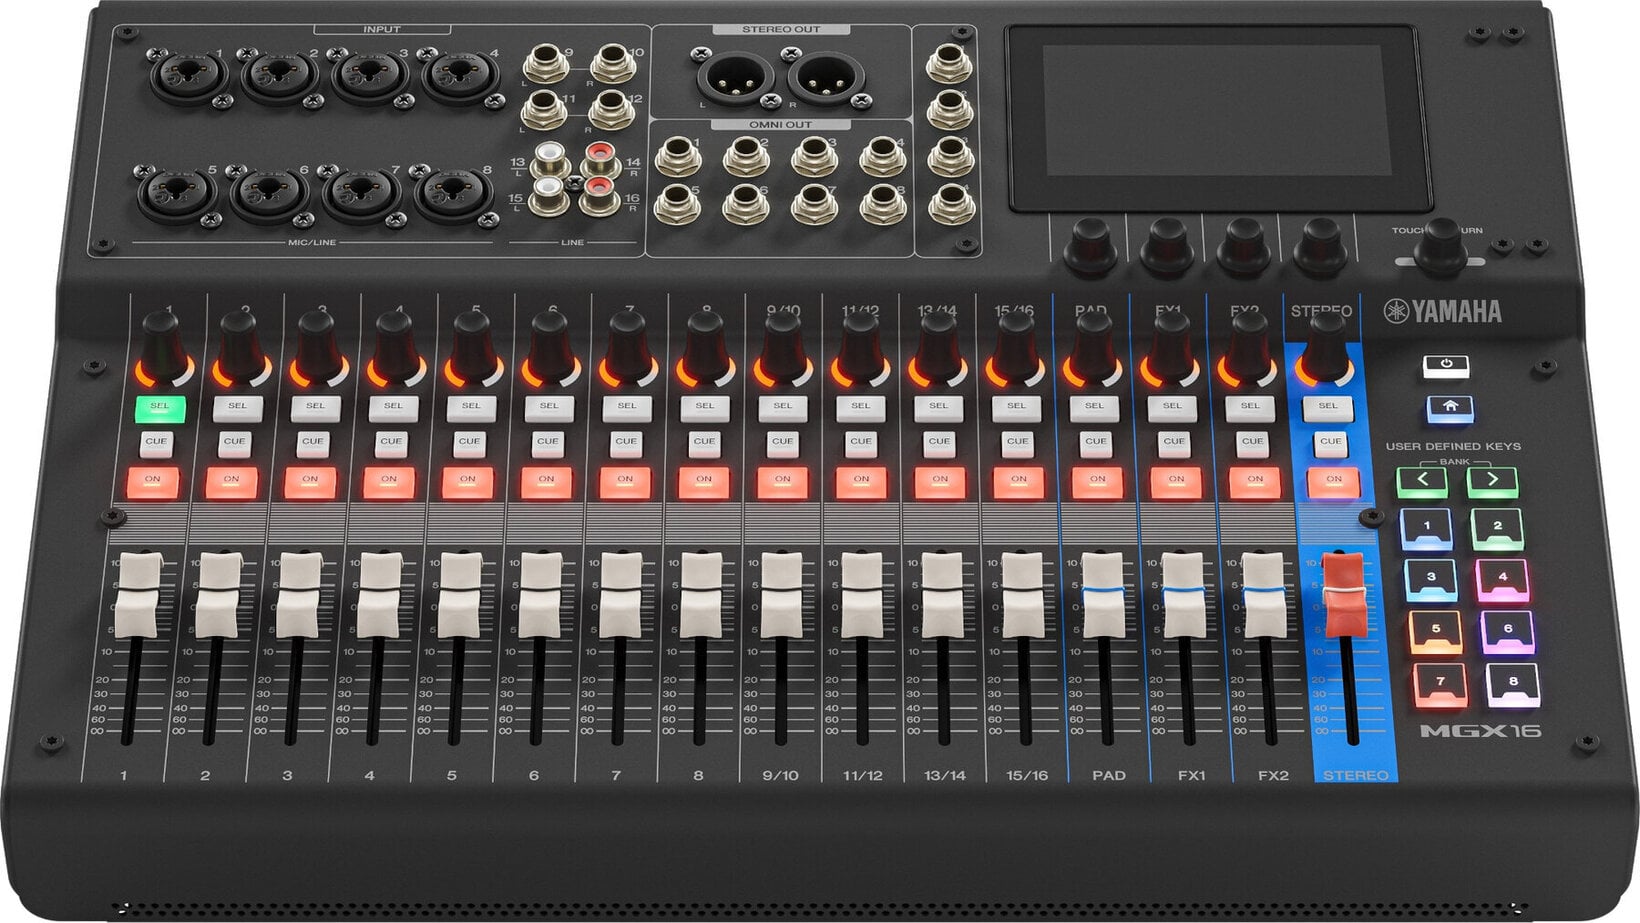
Task: Toggle the CUE button on channel 5
Action: coord(469,442)
